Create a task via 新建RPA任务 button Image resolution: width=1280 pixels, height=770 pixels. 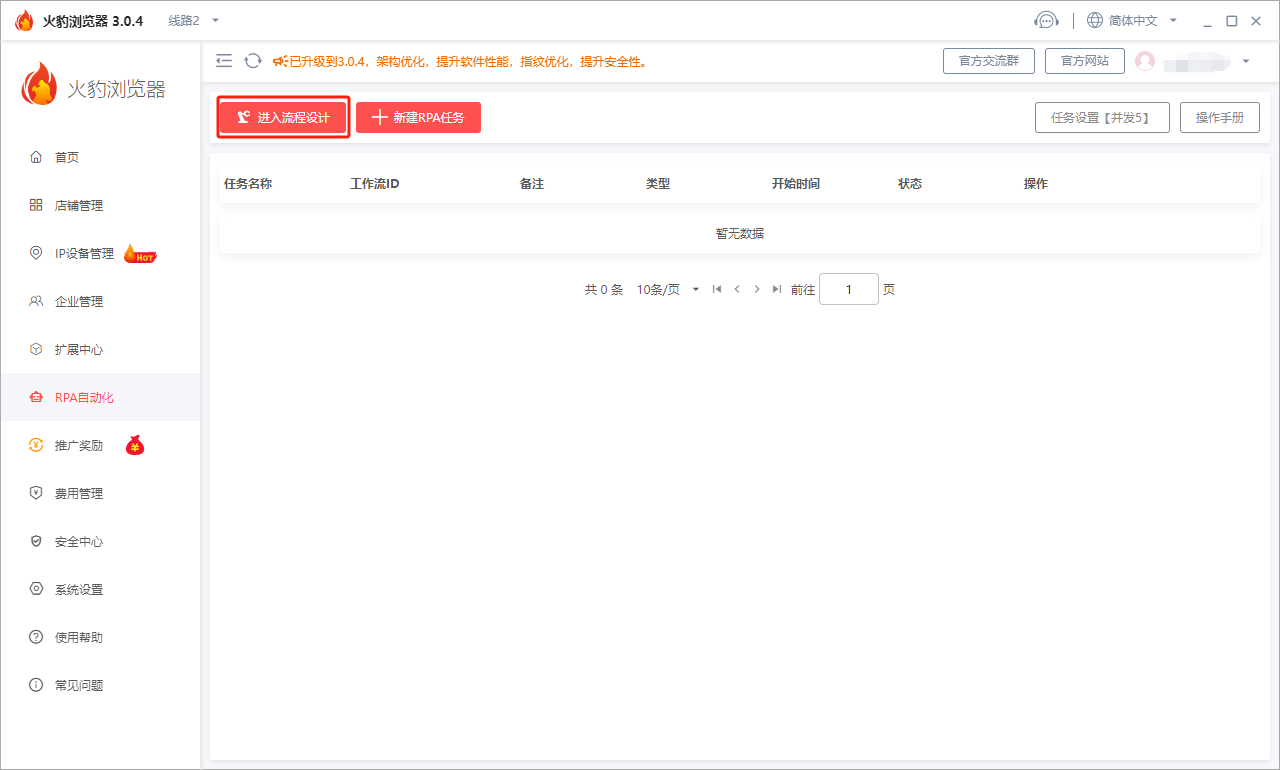click(x=418, y=117)
